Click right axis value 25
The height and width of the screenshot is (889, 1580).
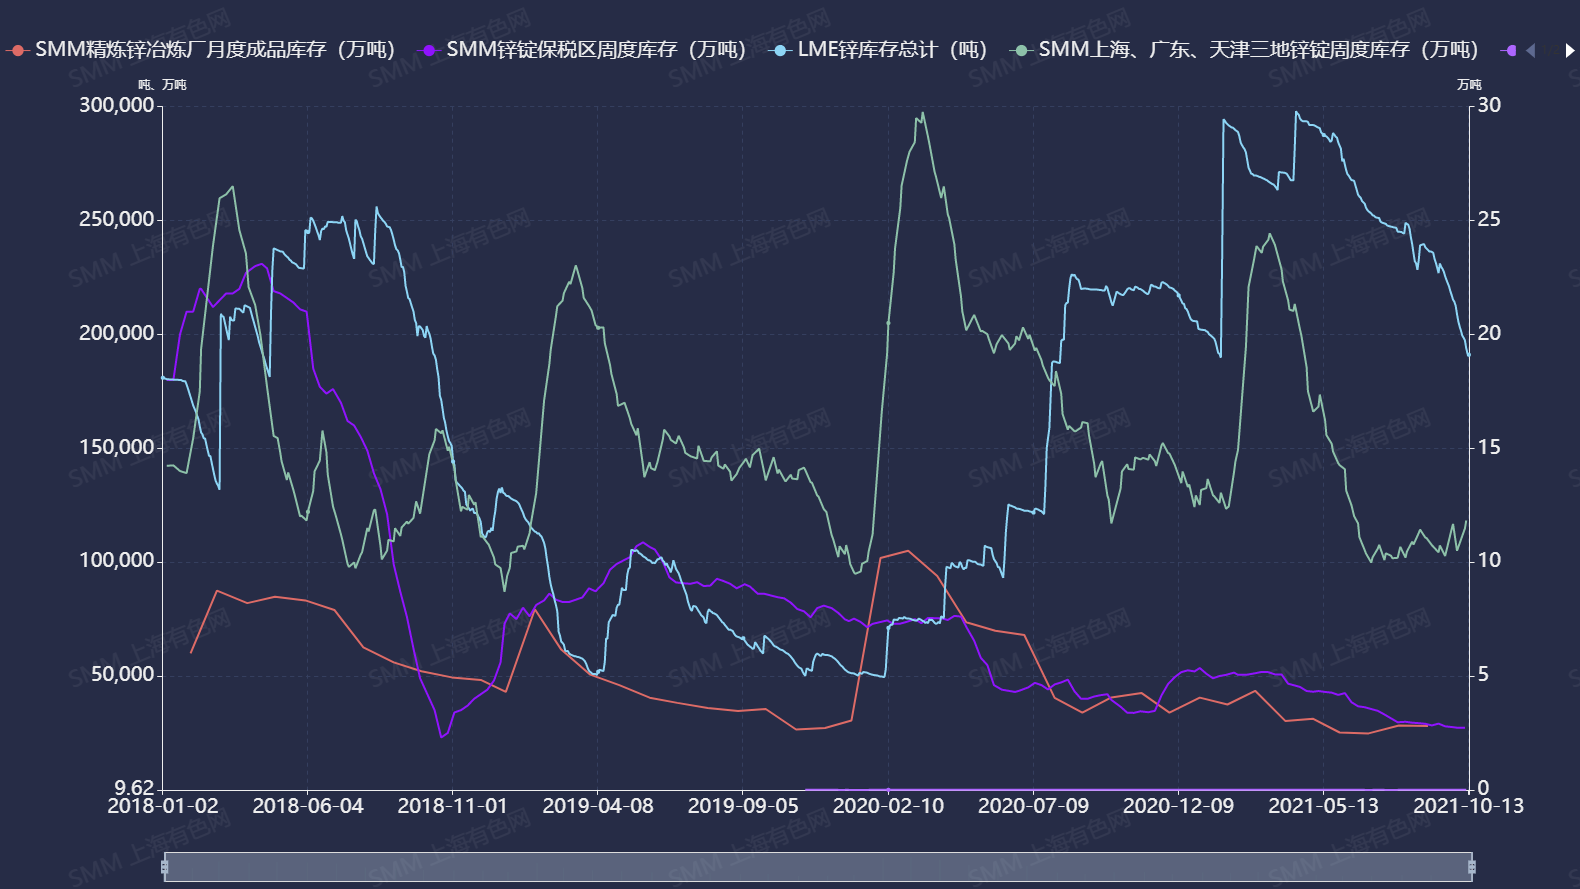coord(1489,219)
